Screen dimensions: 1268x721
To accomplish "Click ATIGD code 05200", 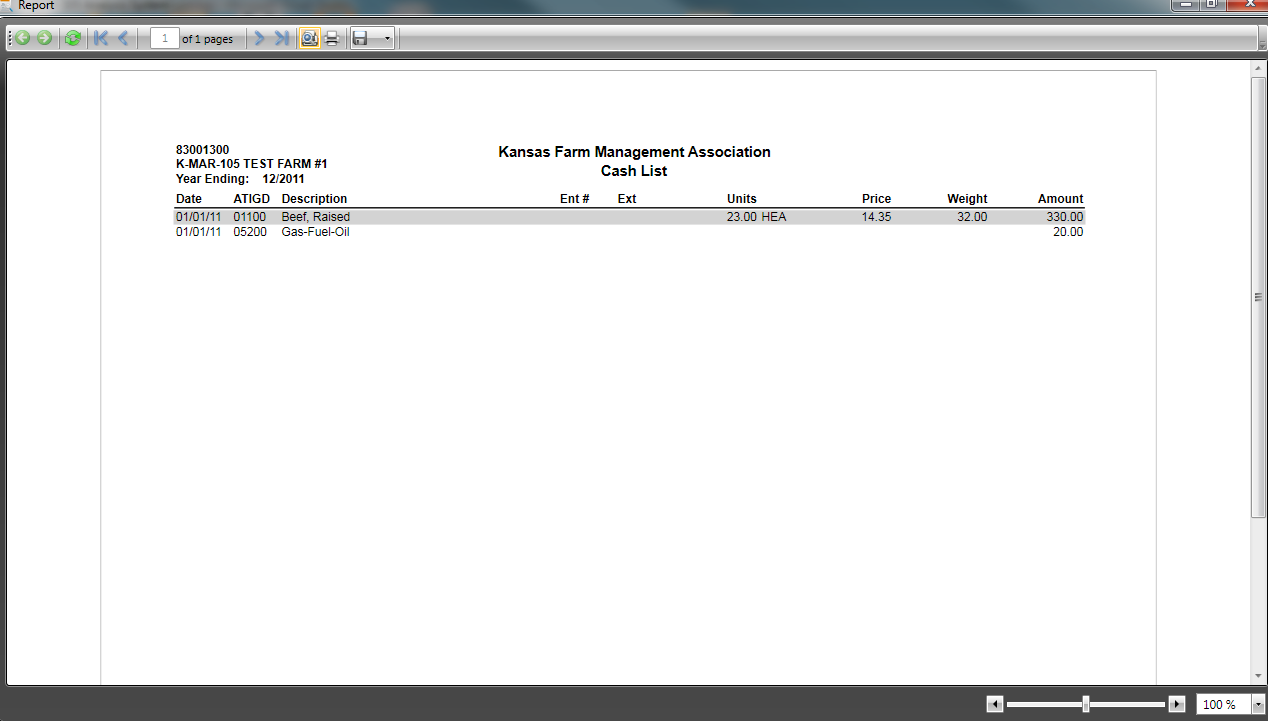I will click(x=250, y=232).
